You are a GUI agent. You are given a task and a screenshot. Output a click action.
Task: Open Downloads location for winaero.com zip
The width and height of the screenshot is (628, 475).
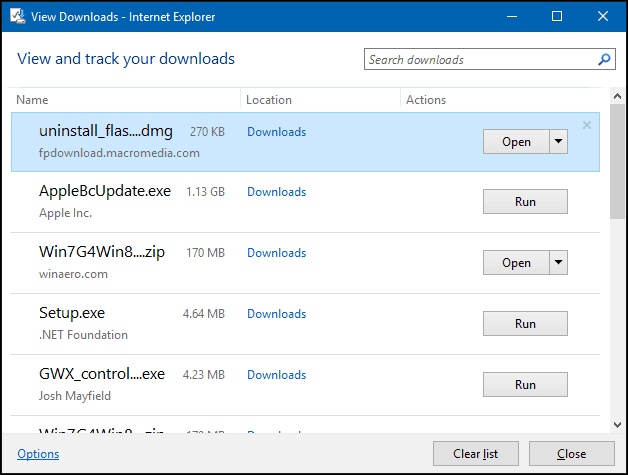point(277,253)
